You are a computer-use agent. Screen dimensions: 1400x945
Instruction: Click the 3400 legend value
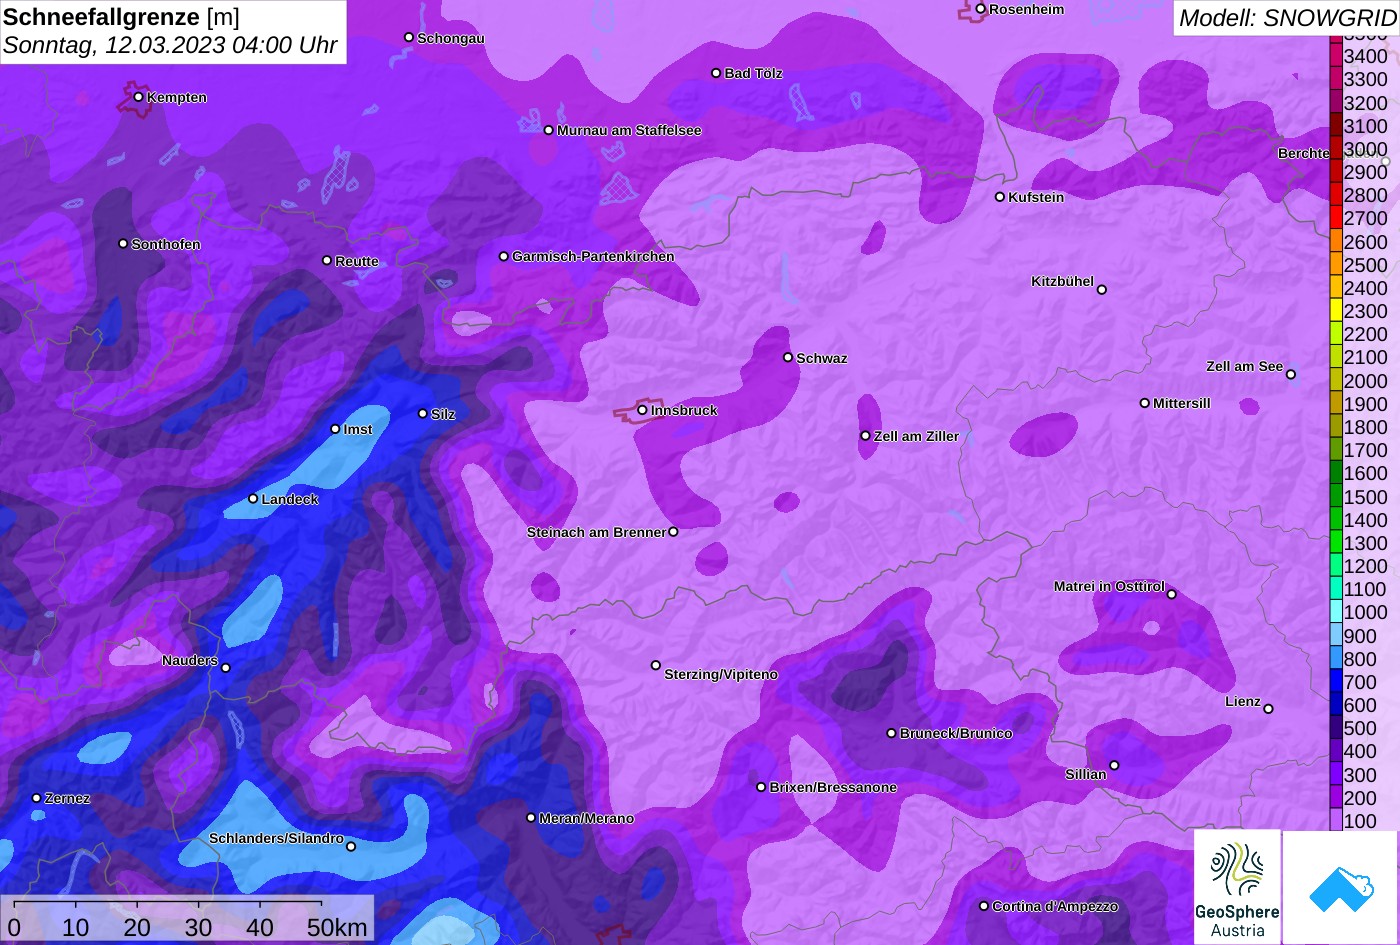1365,57
